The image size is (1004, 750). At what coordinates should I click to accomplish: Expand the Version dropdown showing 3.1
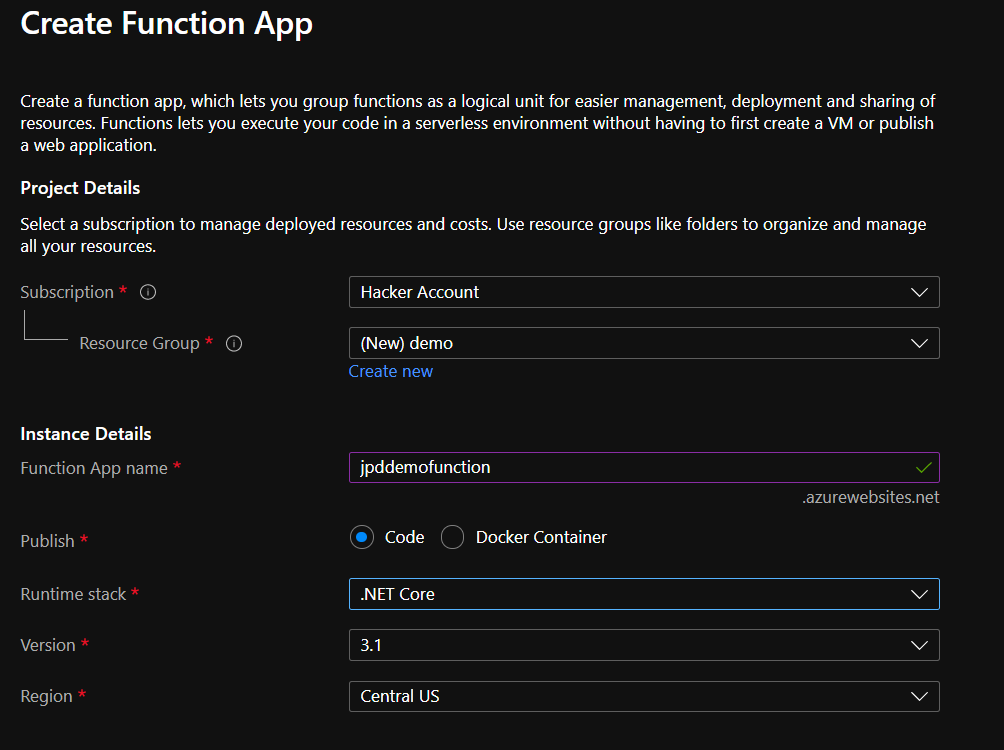643,645
